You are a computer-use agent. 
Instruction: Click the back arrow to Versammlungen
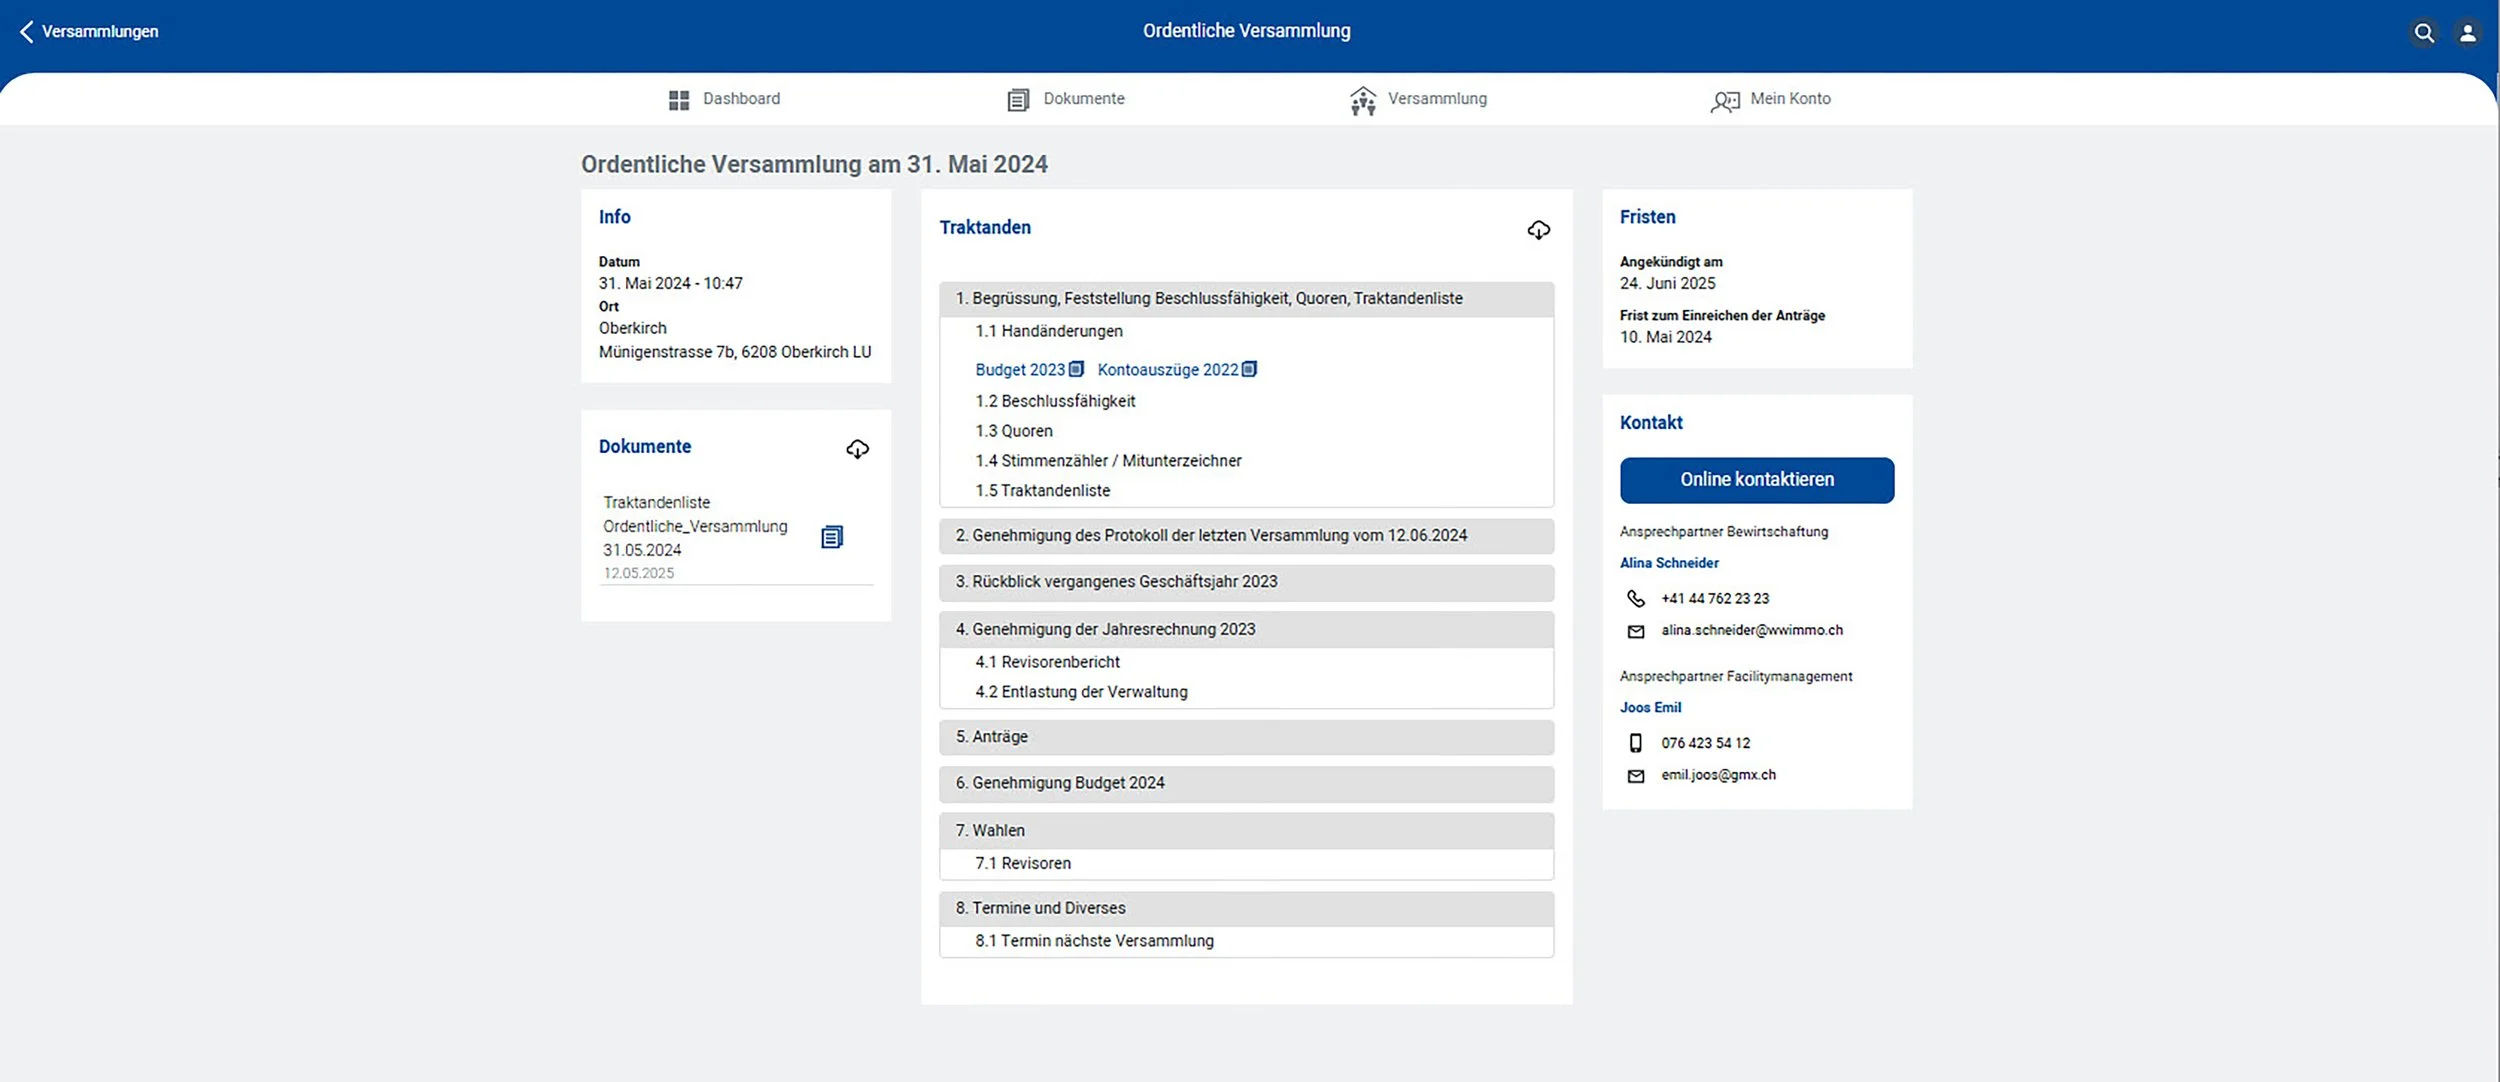[x=27, y=32]
